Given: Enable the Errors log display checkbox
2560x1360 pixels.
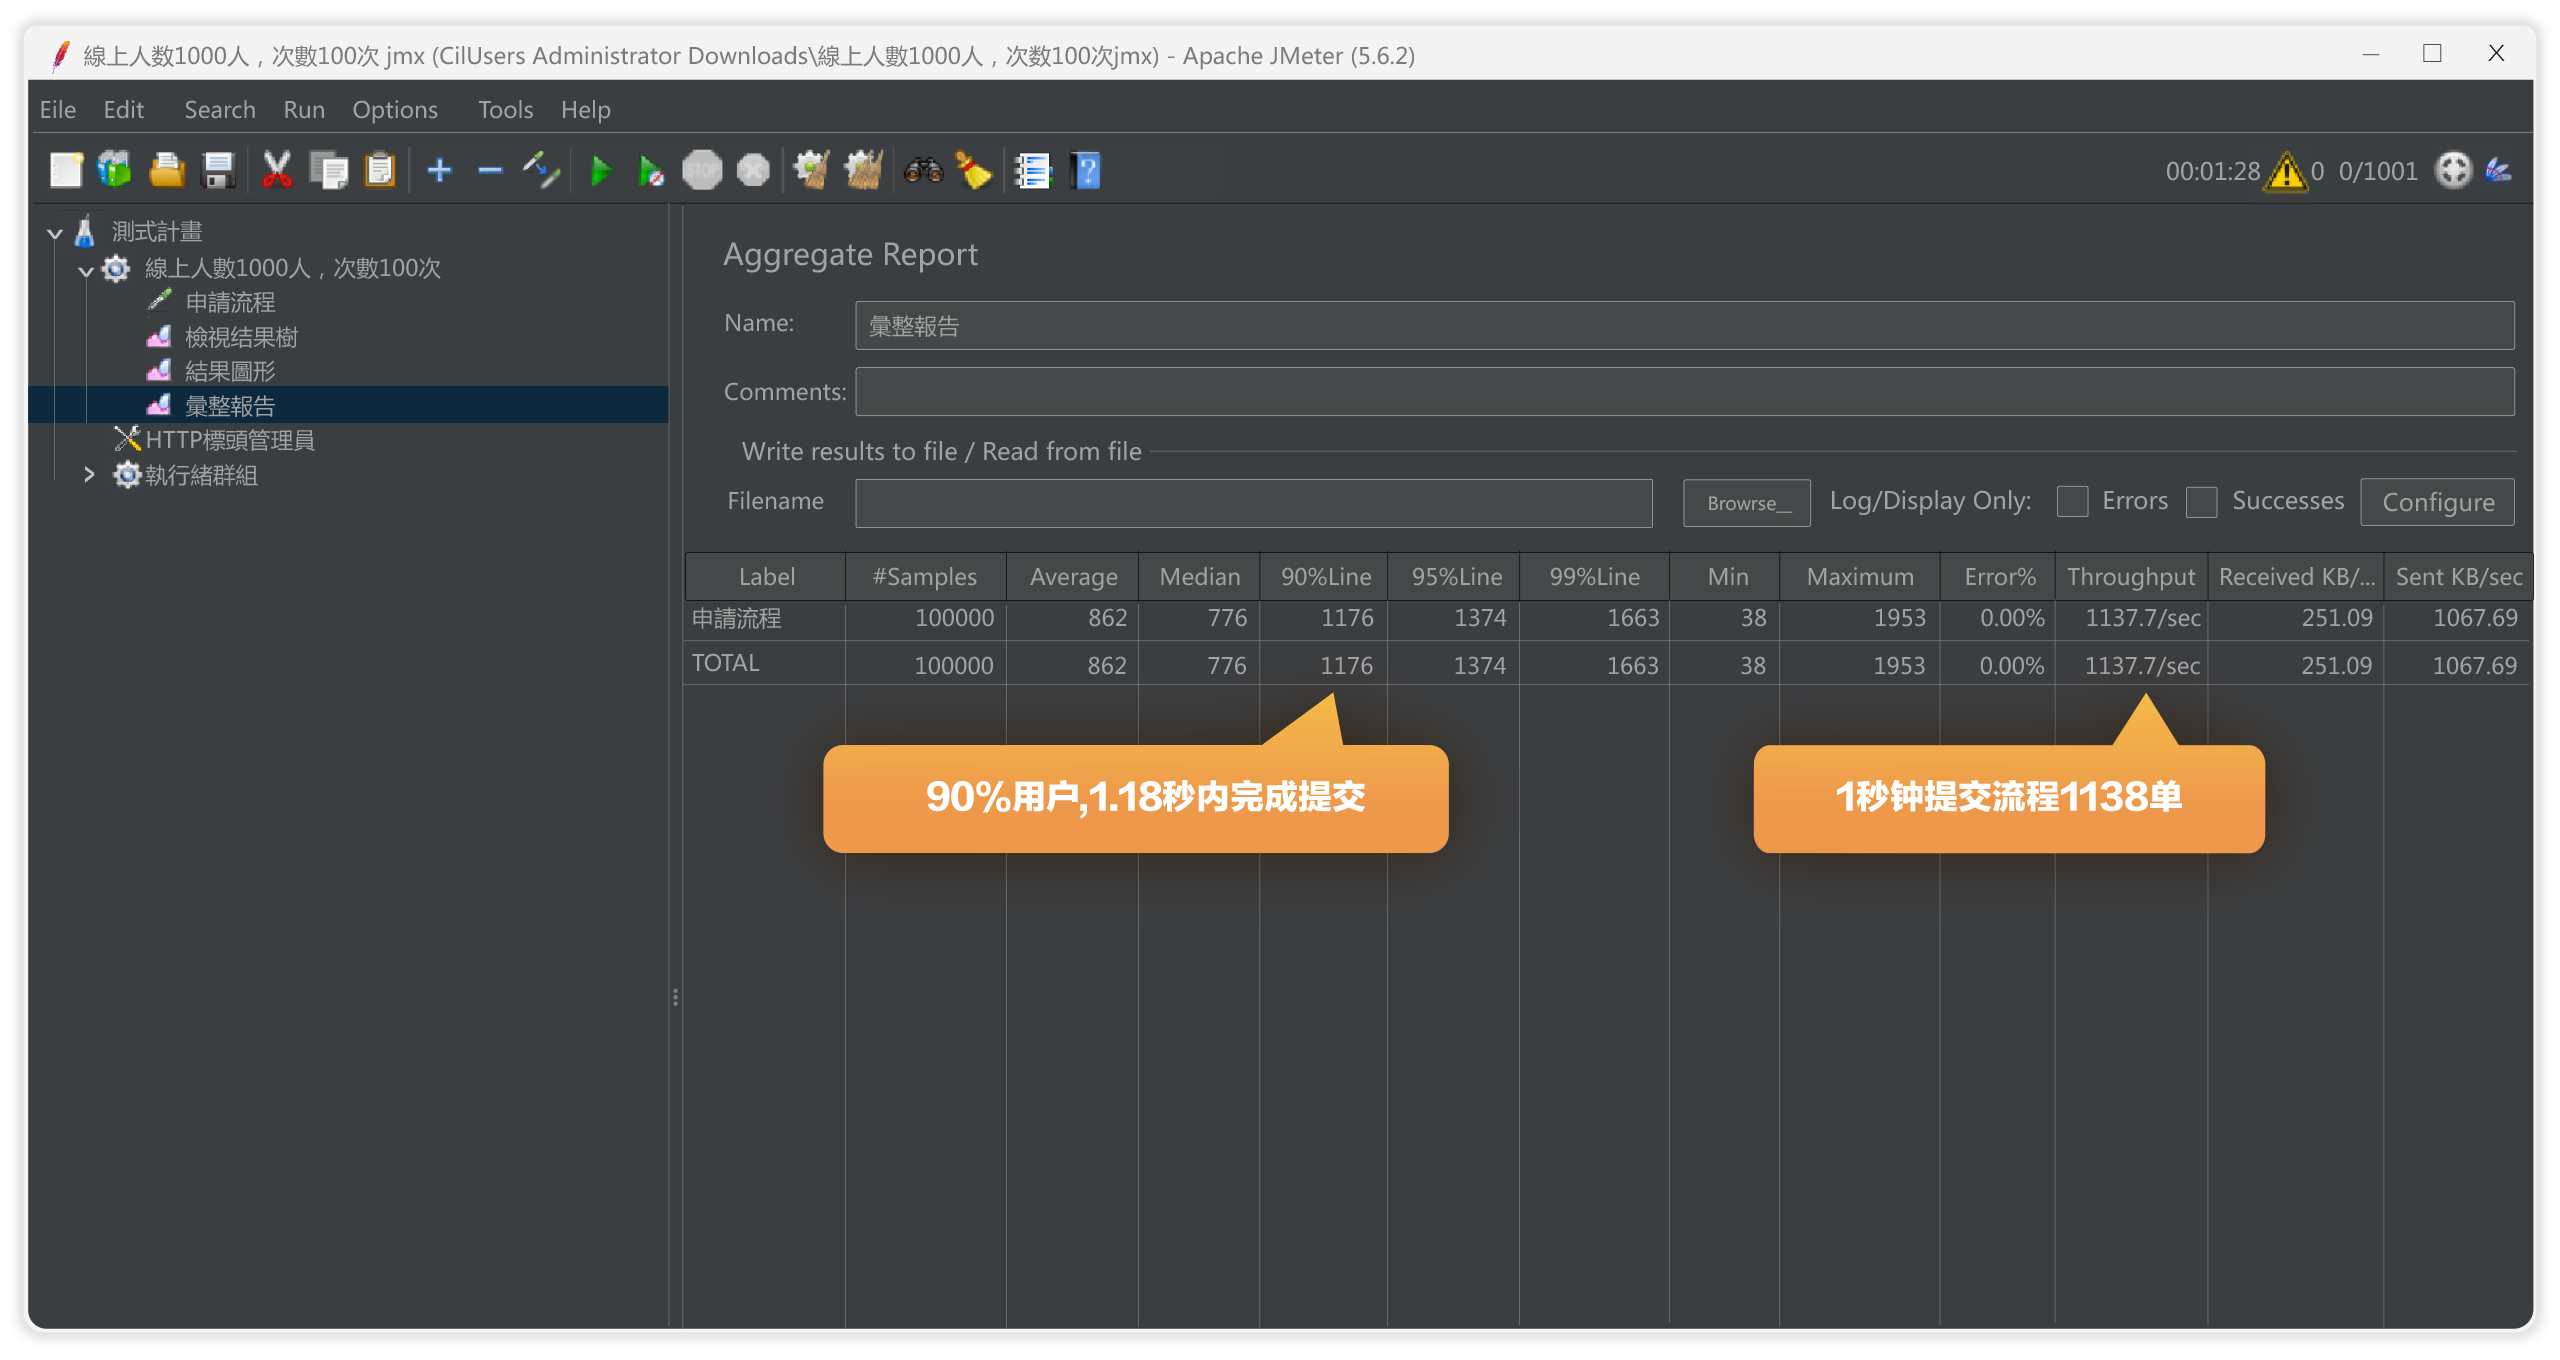Looking at the screenshot, I should click(x=2073, y=501).
